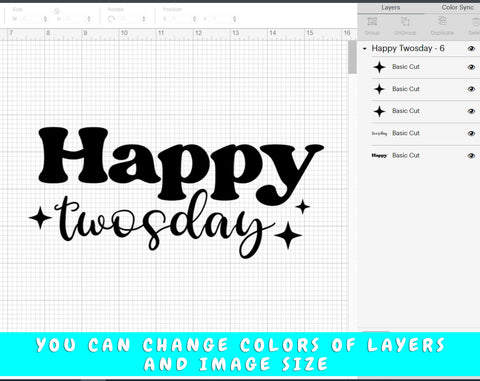Select the twosday script text on canvas
This screenshot has width=480, height=381.
pos(165,224)
